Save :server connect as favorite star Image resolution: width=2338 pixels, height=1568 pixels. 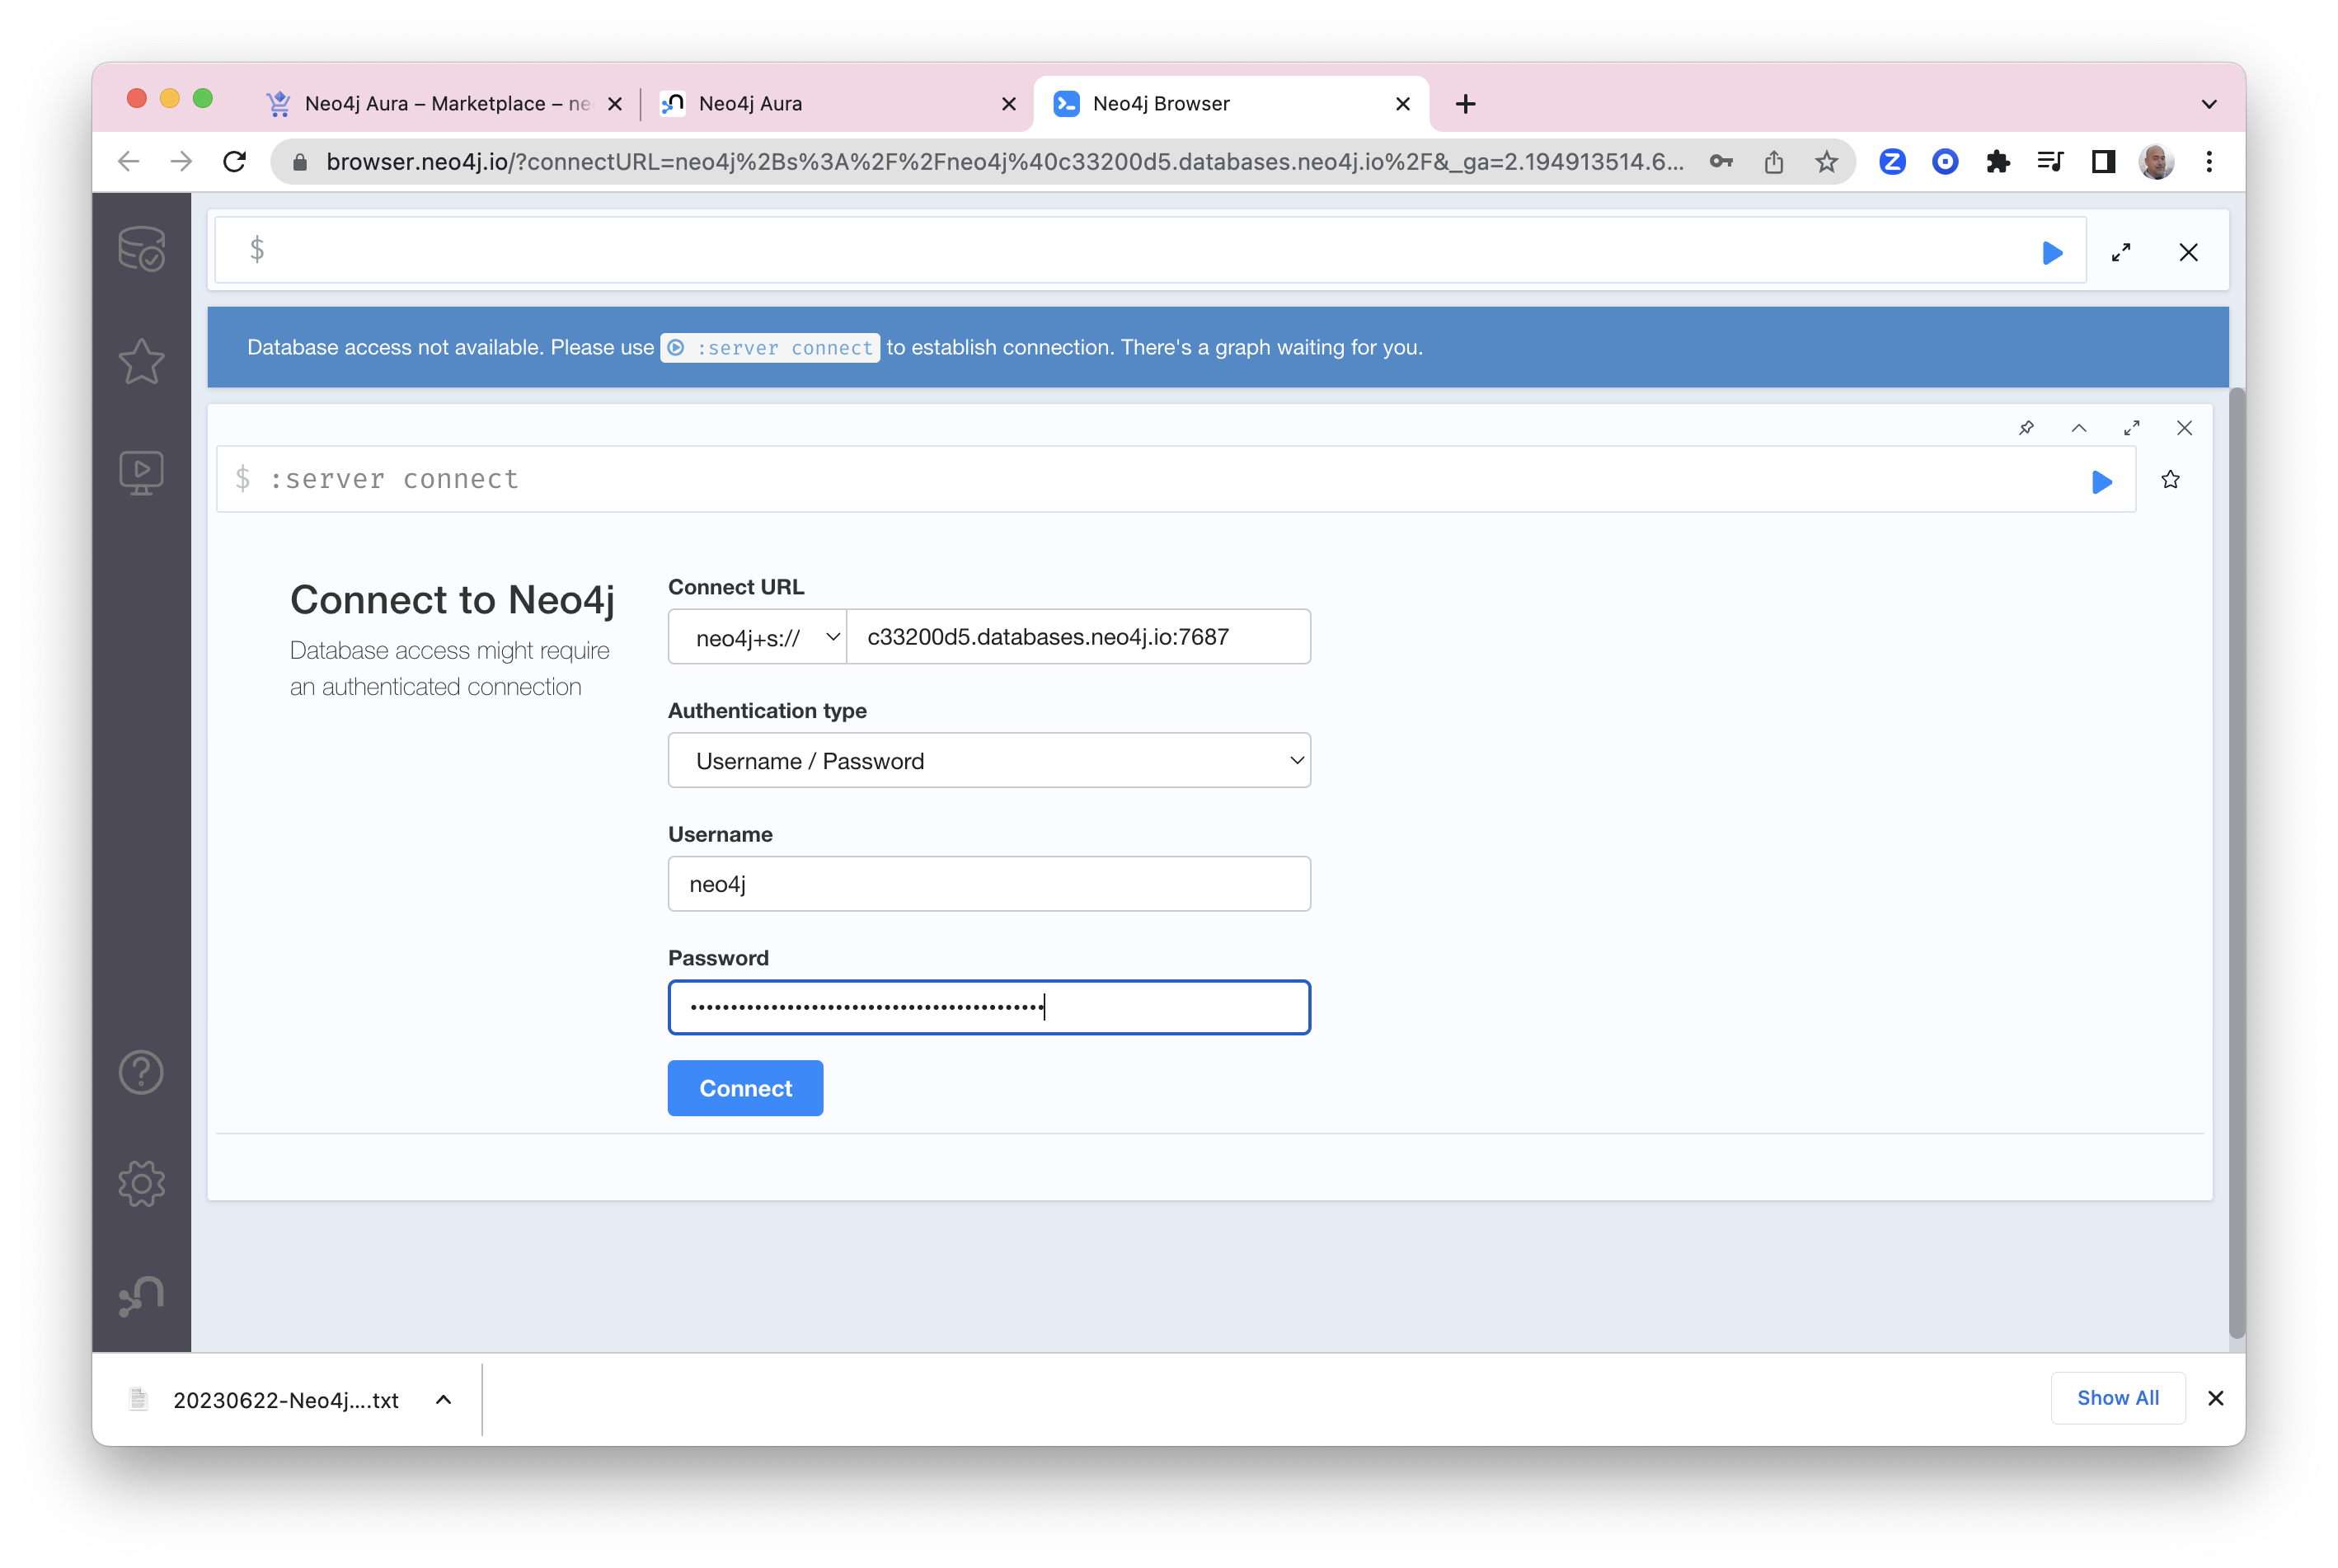pos(2170,480)
